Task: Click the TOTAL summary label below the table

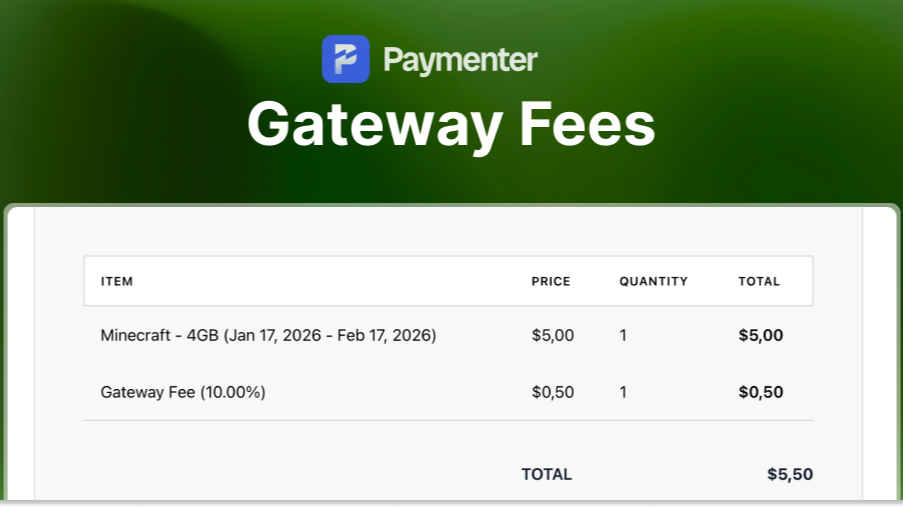Action: (546, 474)
